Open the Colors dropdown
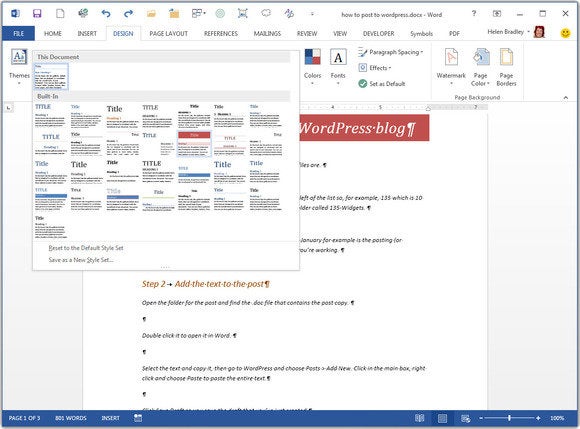The width and height of the screenshot is (580, 429). 313,67
